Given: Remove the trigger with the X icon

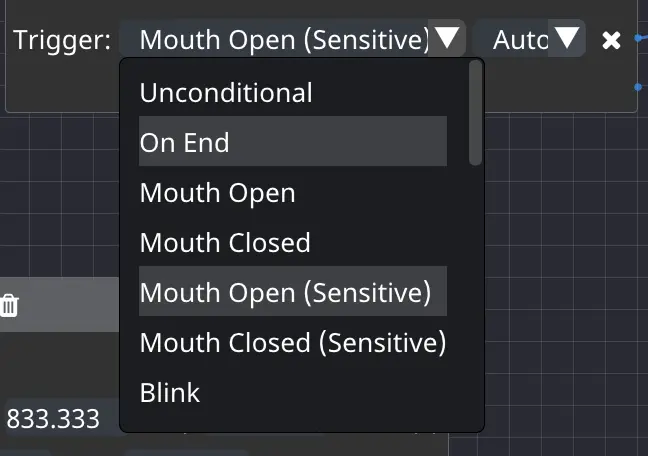Looking at the screenshot, I should tap(611, 41).
